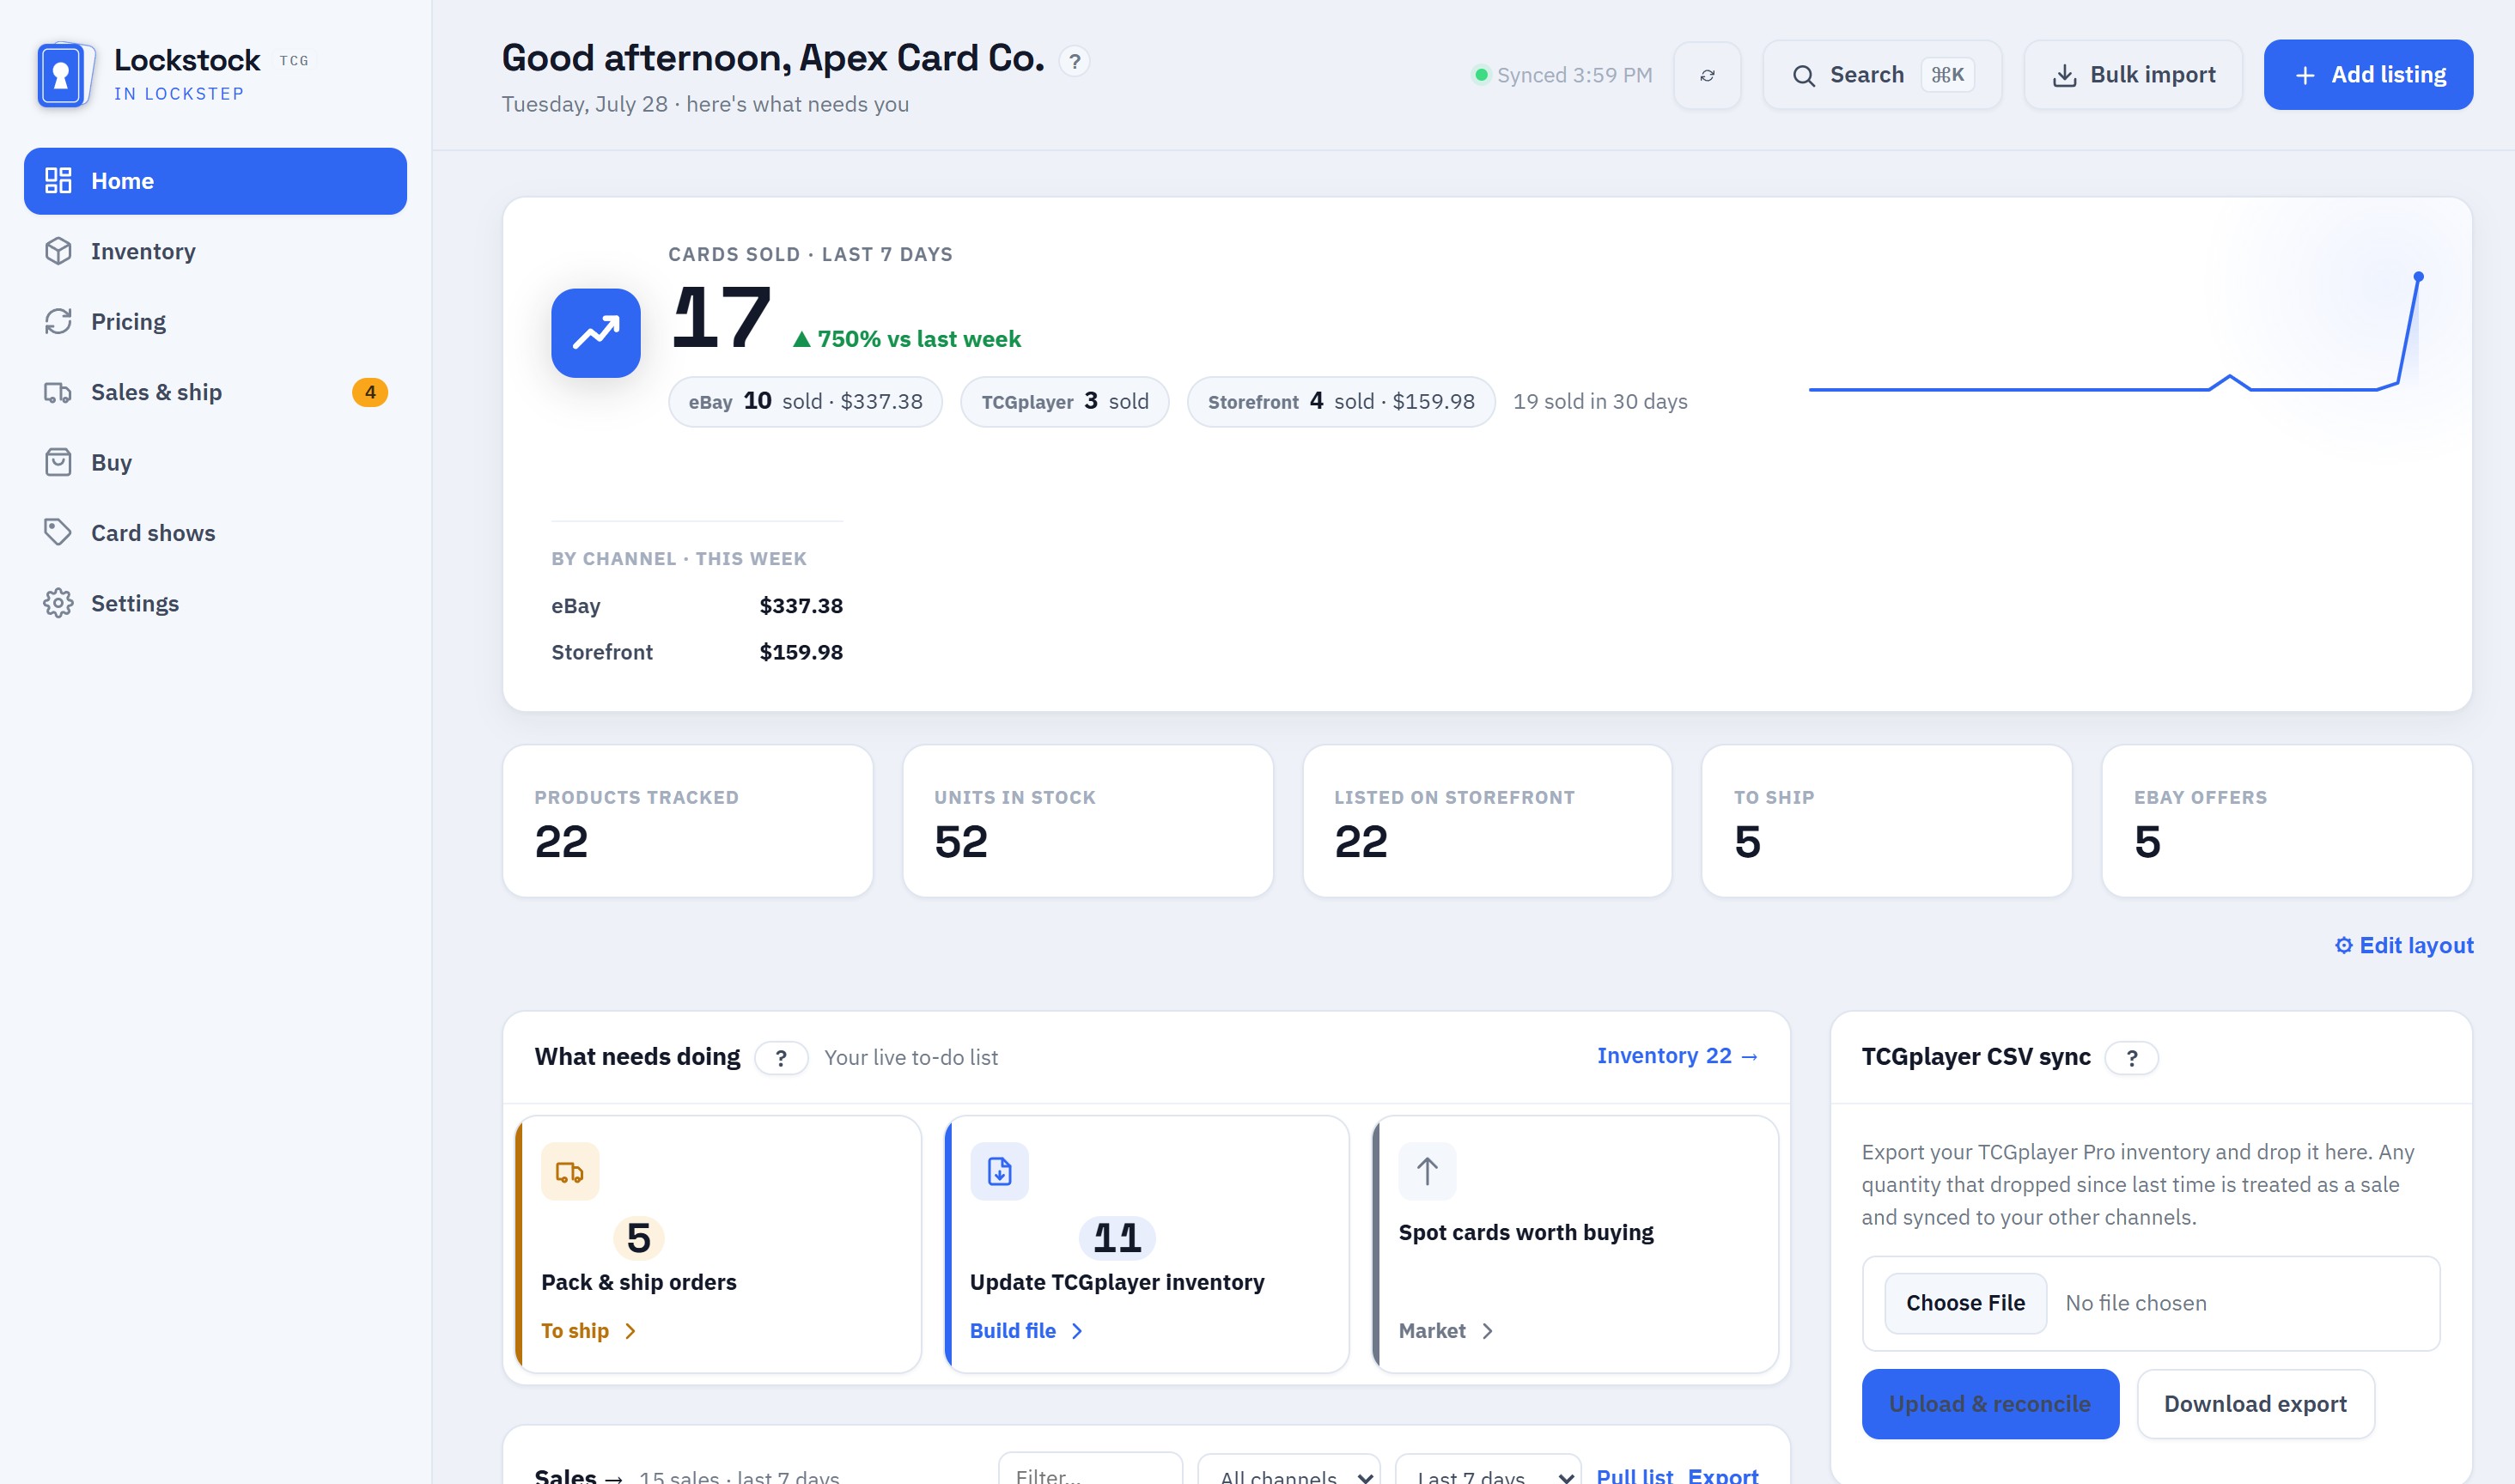
Task: Click the Storefront $159.98 channel row
Action: pyautogui.click(x=697, y=652)
